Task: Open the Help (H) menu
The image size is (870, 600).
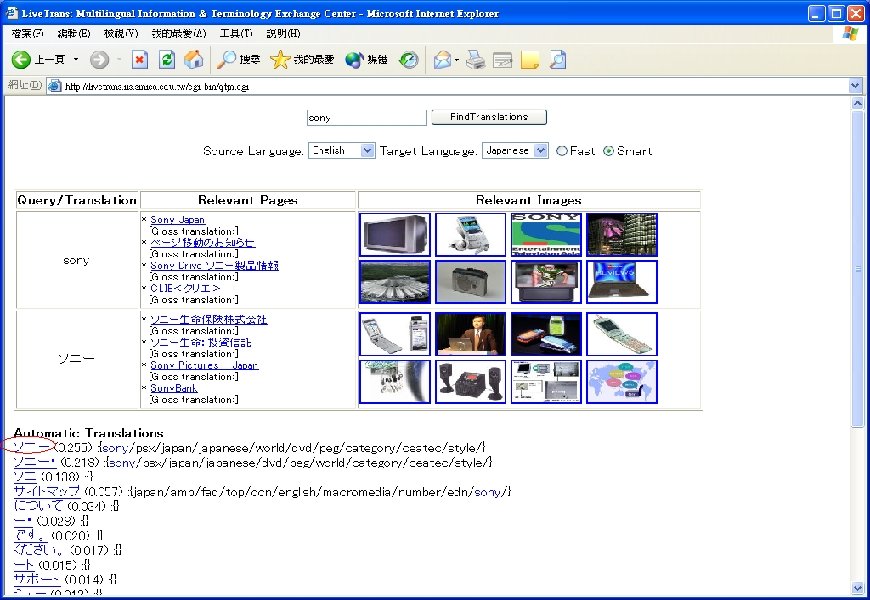Action: pyautogui.click(x=283, y=33)
